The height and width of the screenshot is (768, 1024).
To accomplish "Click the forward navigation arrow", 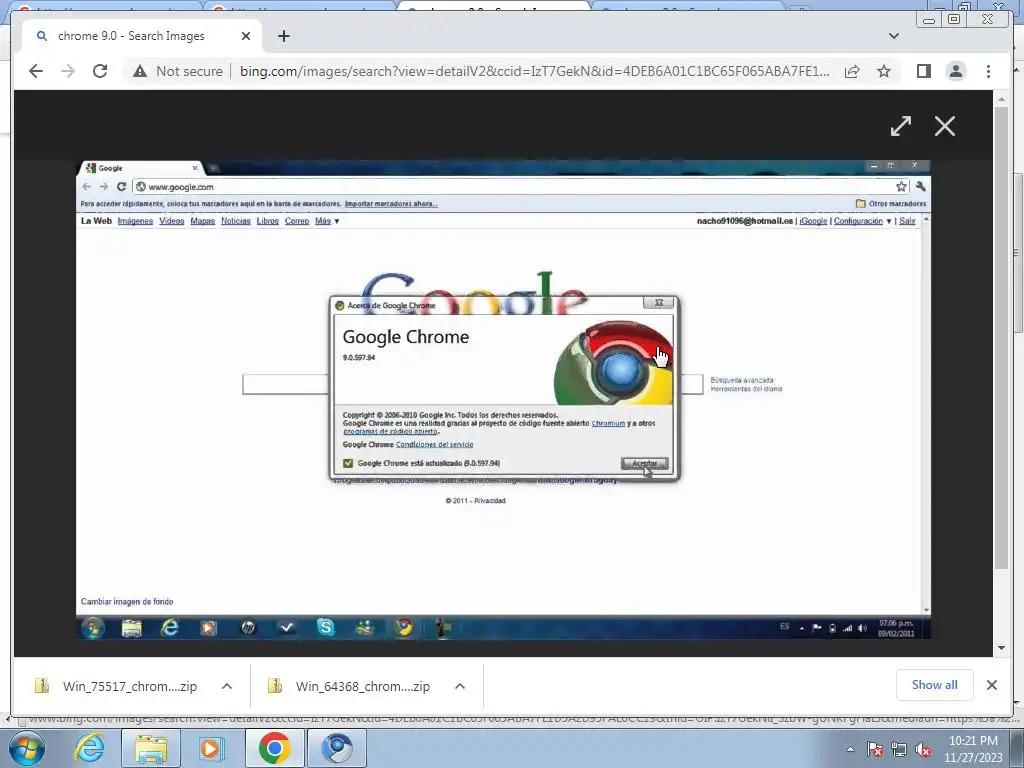I will pos(68,71).
